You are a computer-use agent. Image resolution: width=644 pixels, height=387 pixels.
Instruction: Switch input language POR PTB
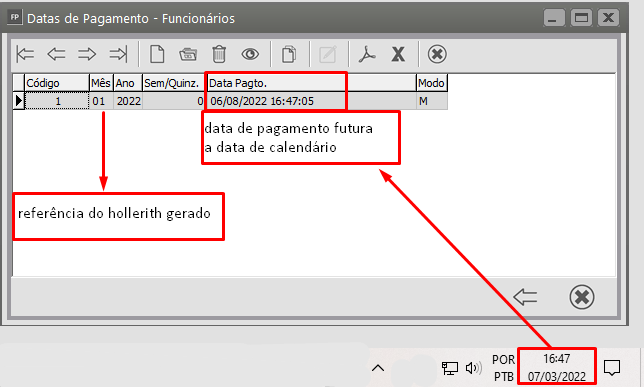tap(503, 368)
